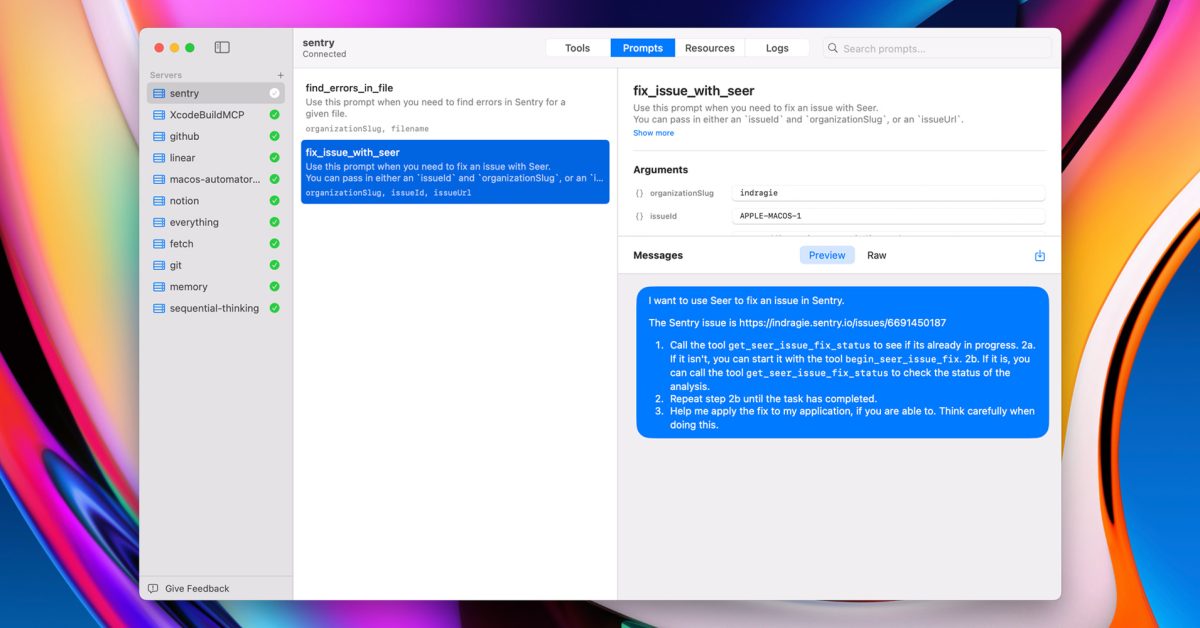Toggle the sidebar panel icon
The width and height of the screenshot is (1200, 628).
coord(222,47)
